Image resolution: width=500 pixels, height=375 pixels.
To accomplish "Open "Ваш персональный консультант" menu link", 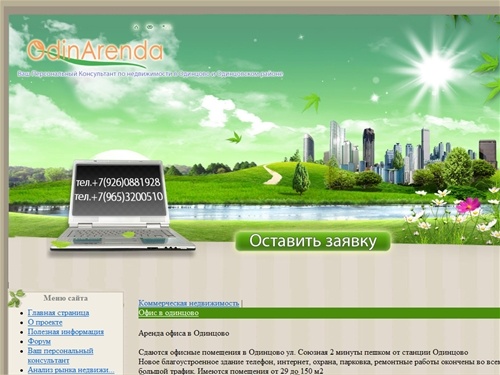I will coord(60,356).
